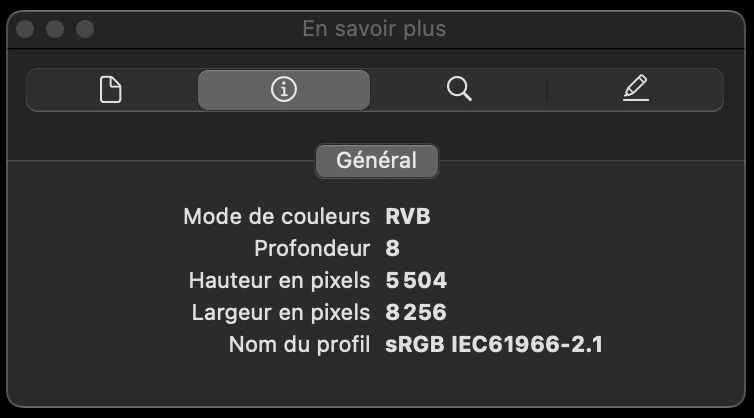Click the 'En savoir plus' window title

pyautogui.click(x=374, y=29)
